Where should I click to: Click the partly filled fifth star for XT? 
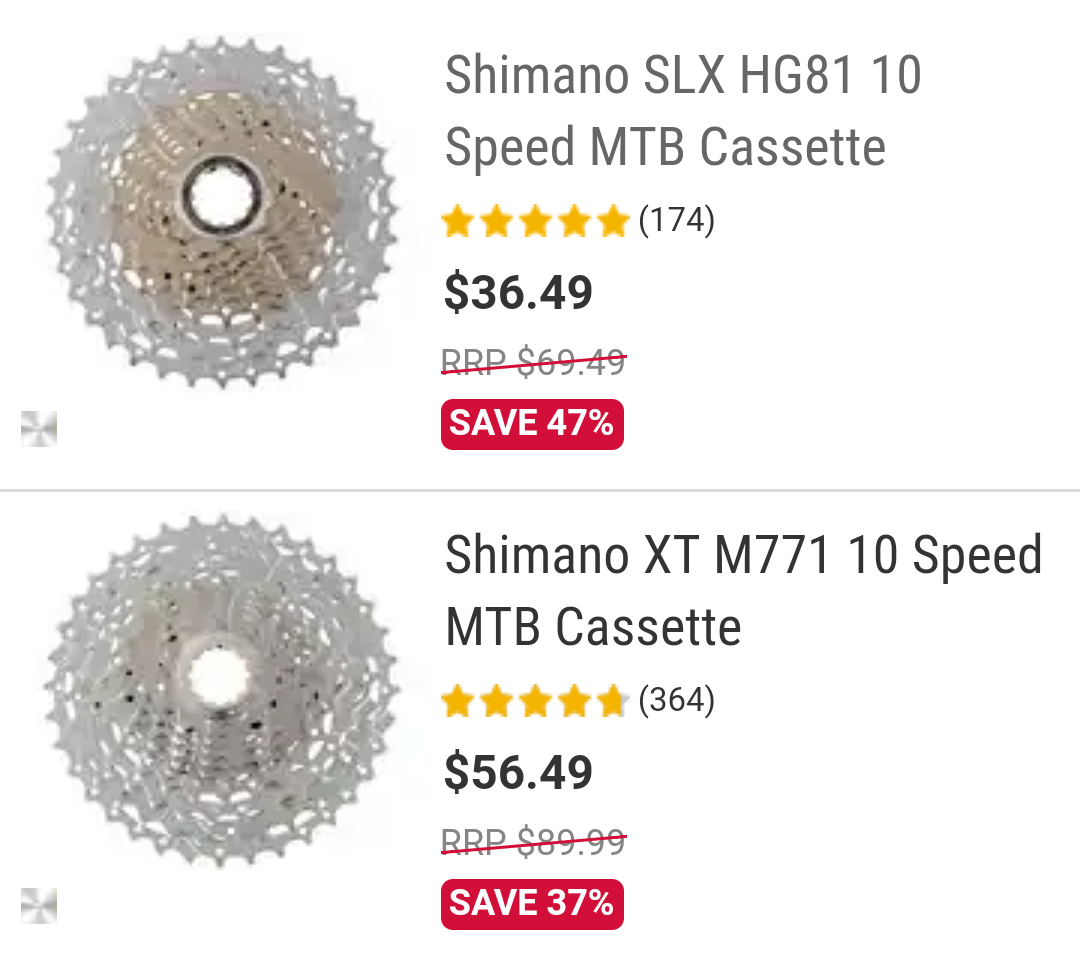tap(613, 701)
